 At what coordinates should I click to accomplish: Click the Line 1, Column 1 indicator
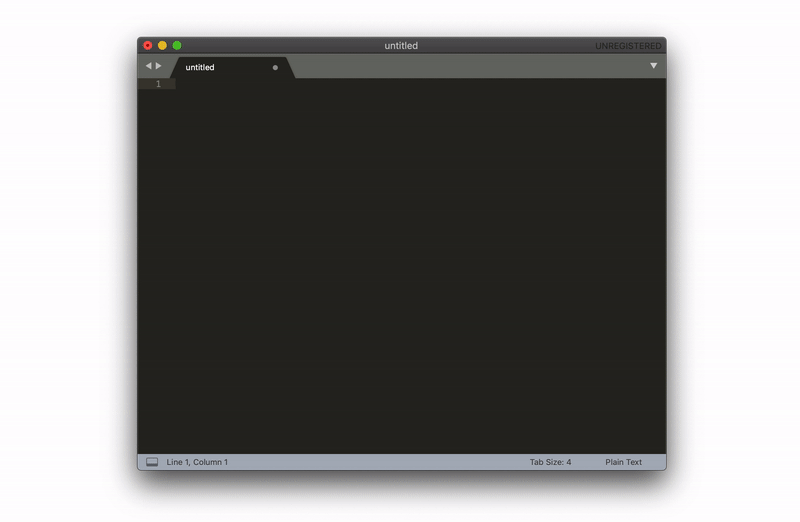coord(197,462)
